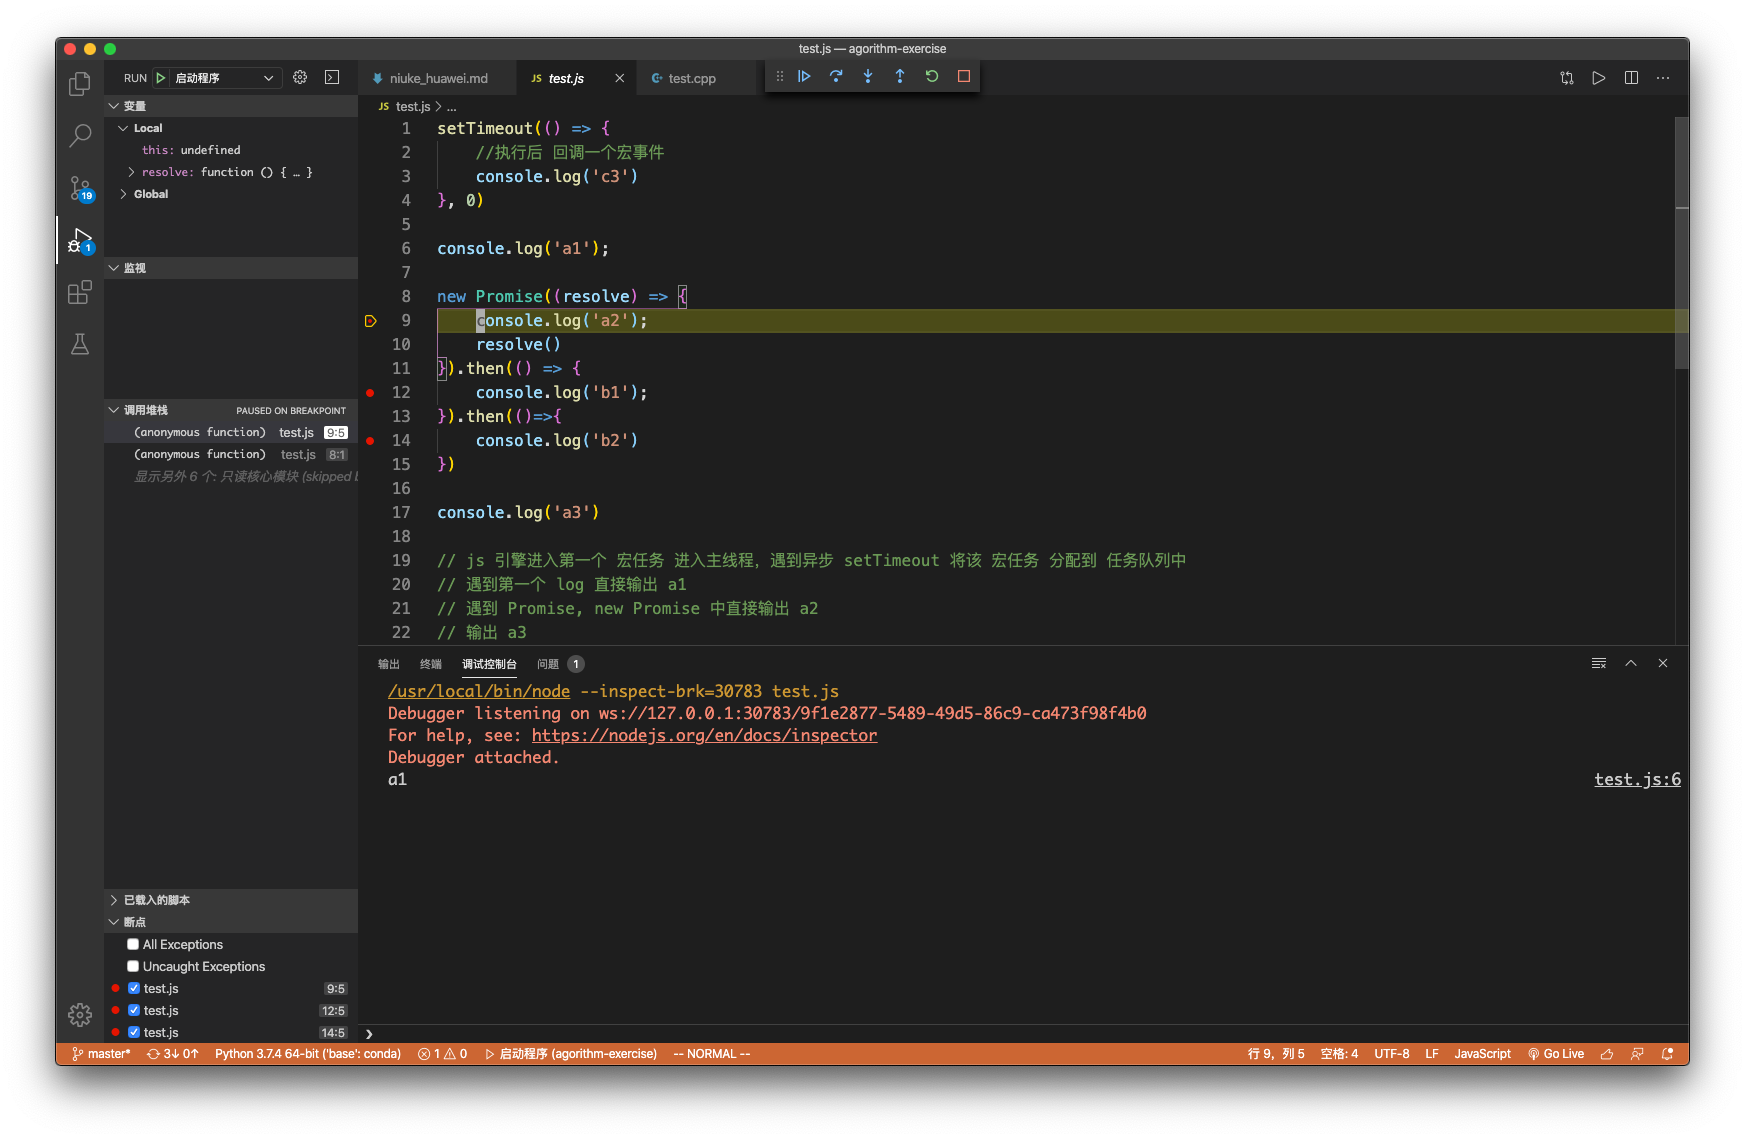Close the bottom panel

1663,663
